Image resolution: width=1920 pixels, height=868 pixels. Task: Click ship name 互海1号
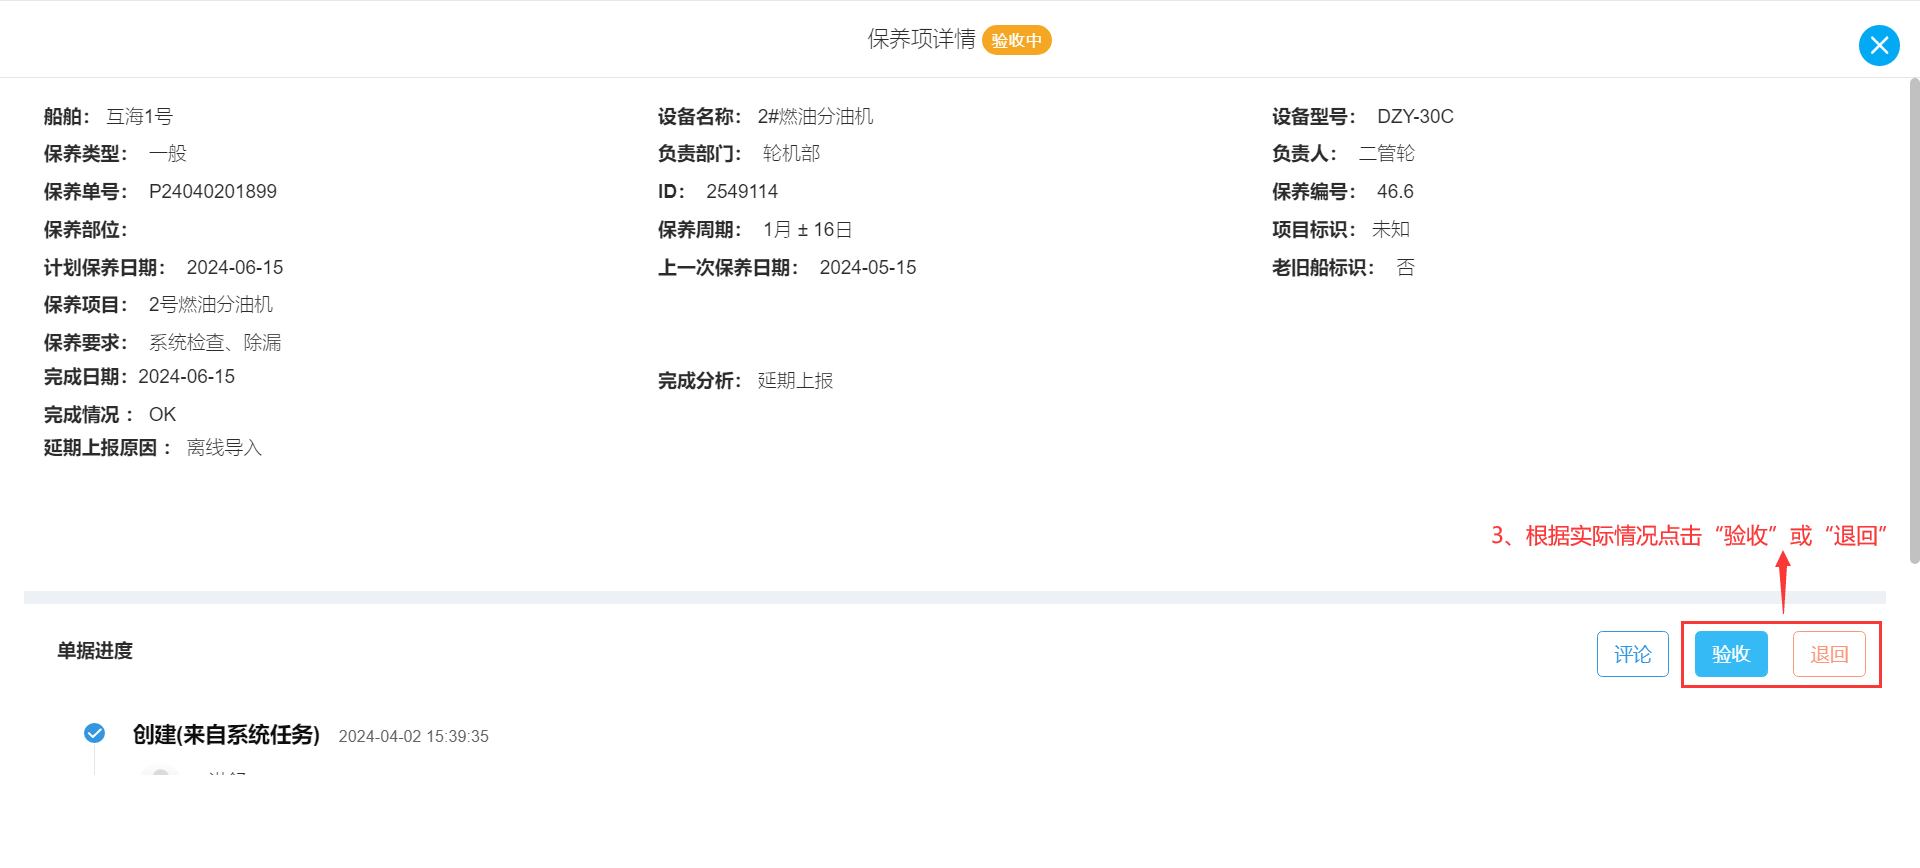[x=139, y=116]
